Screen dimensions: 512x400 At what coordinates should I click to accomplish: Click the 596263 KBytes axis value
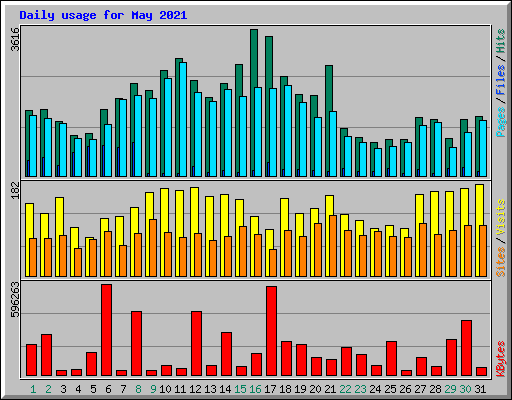[x=15, y=300]
